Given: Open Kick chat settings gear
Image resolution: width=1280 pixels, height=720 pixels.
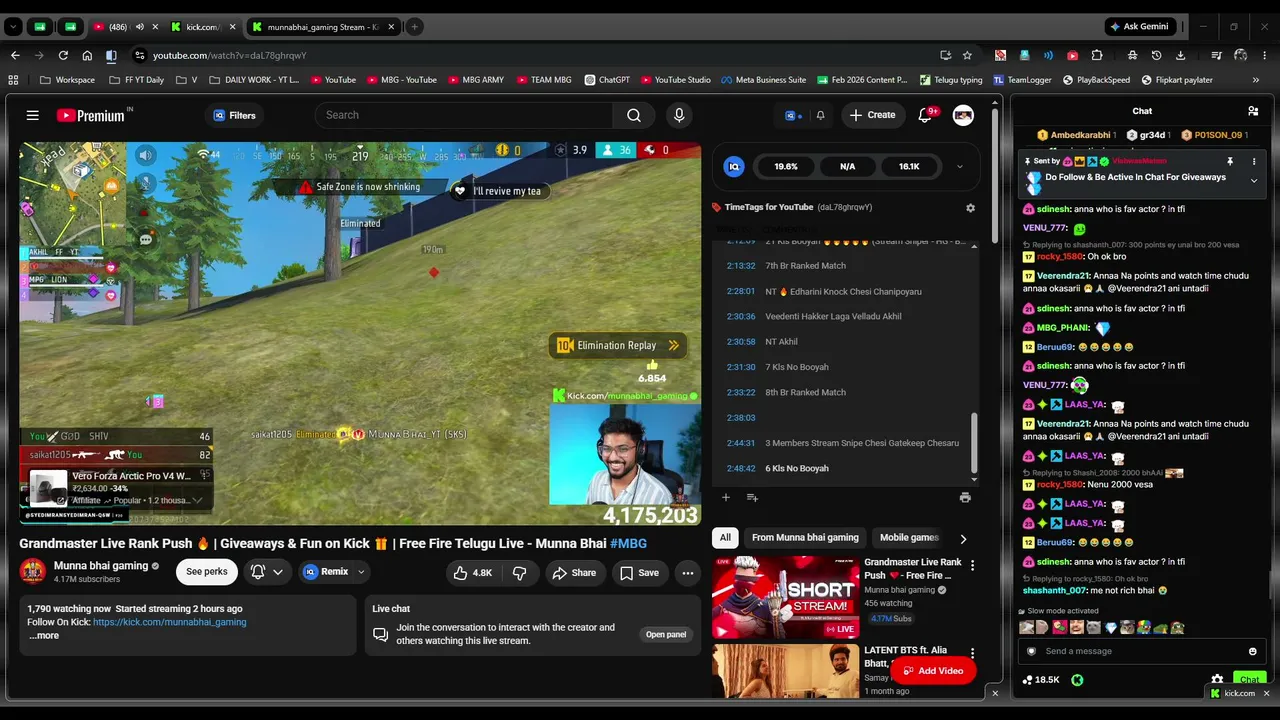Looking at the screenshot, I should coord(1217,680).
